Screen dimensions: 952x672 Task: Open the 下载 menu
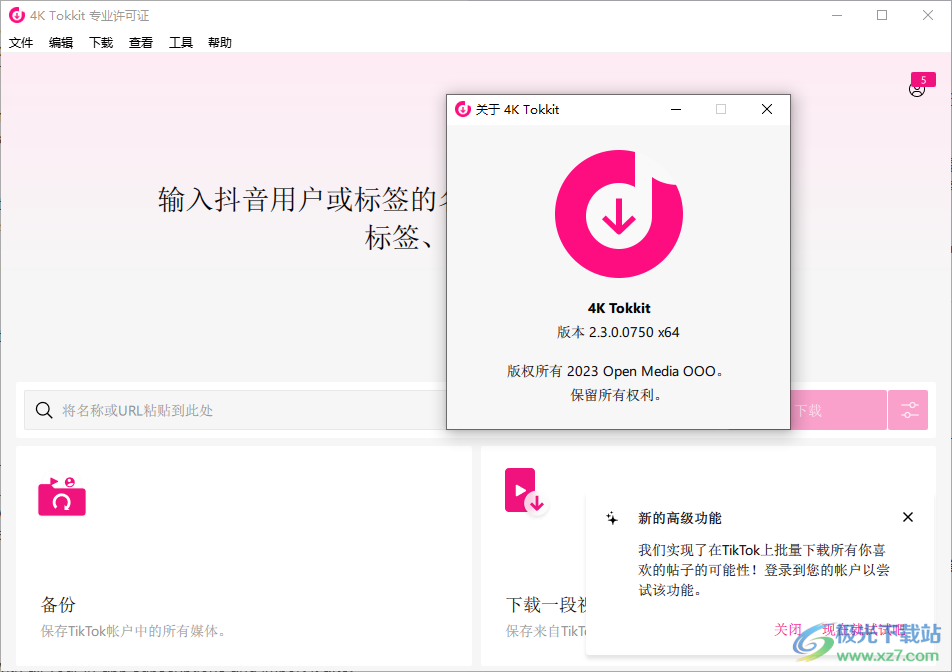[101, 42]
